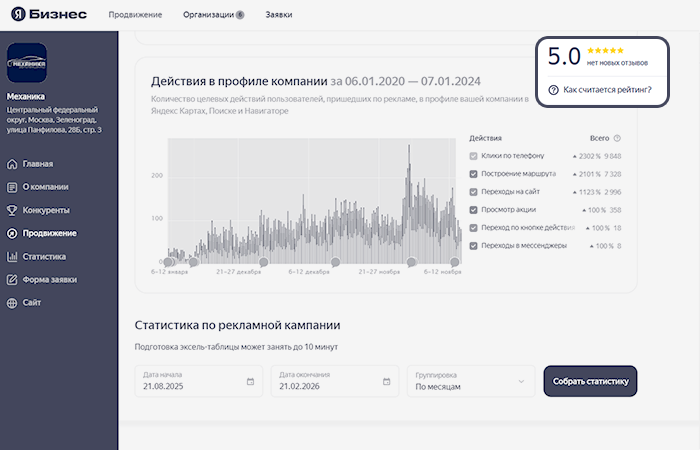Screen dimensions: 700x450
Task: Open the Группировка dropdown
Action: [x=471, y=381]
